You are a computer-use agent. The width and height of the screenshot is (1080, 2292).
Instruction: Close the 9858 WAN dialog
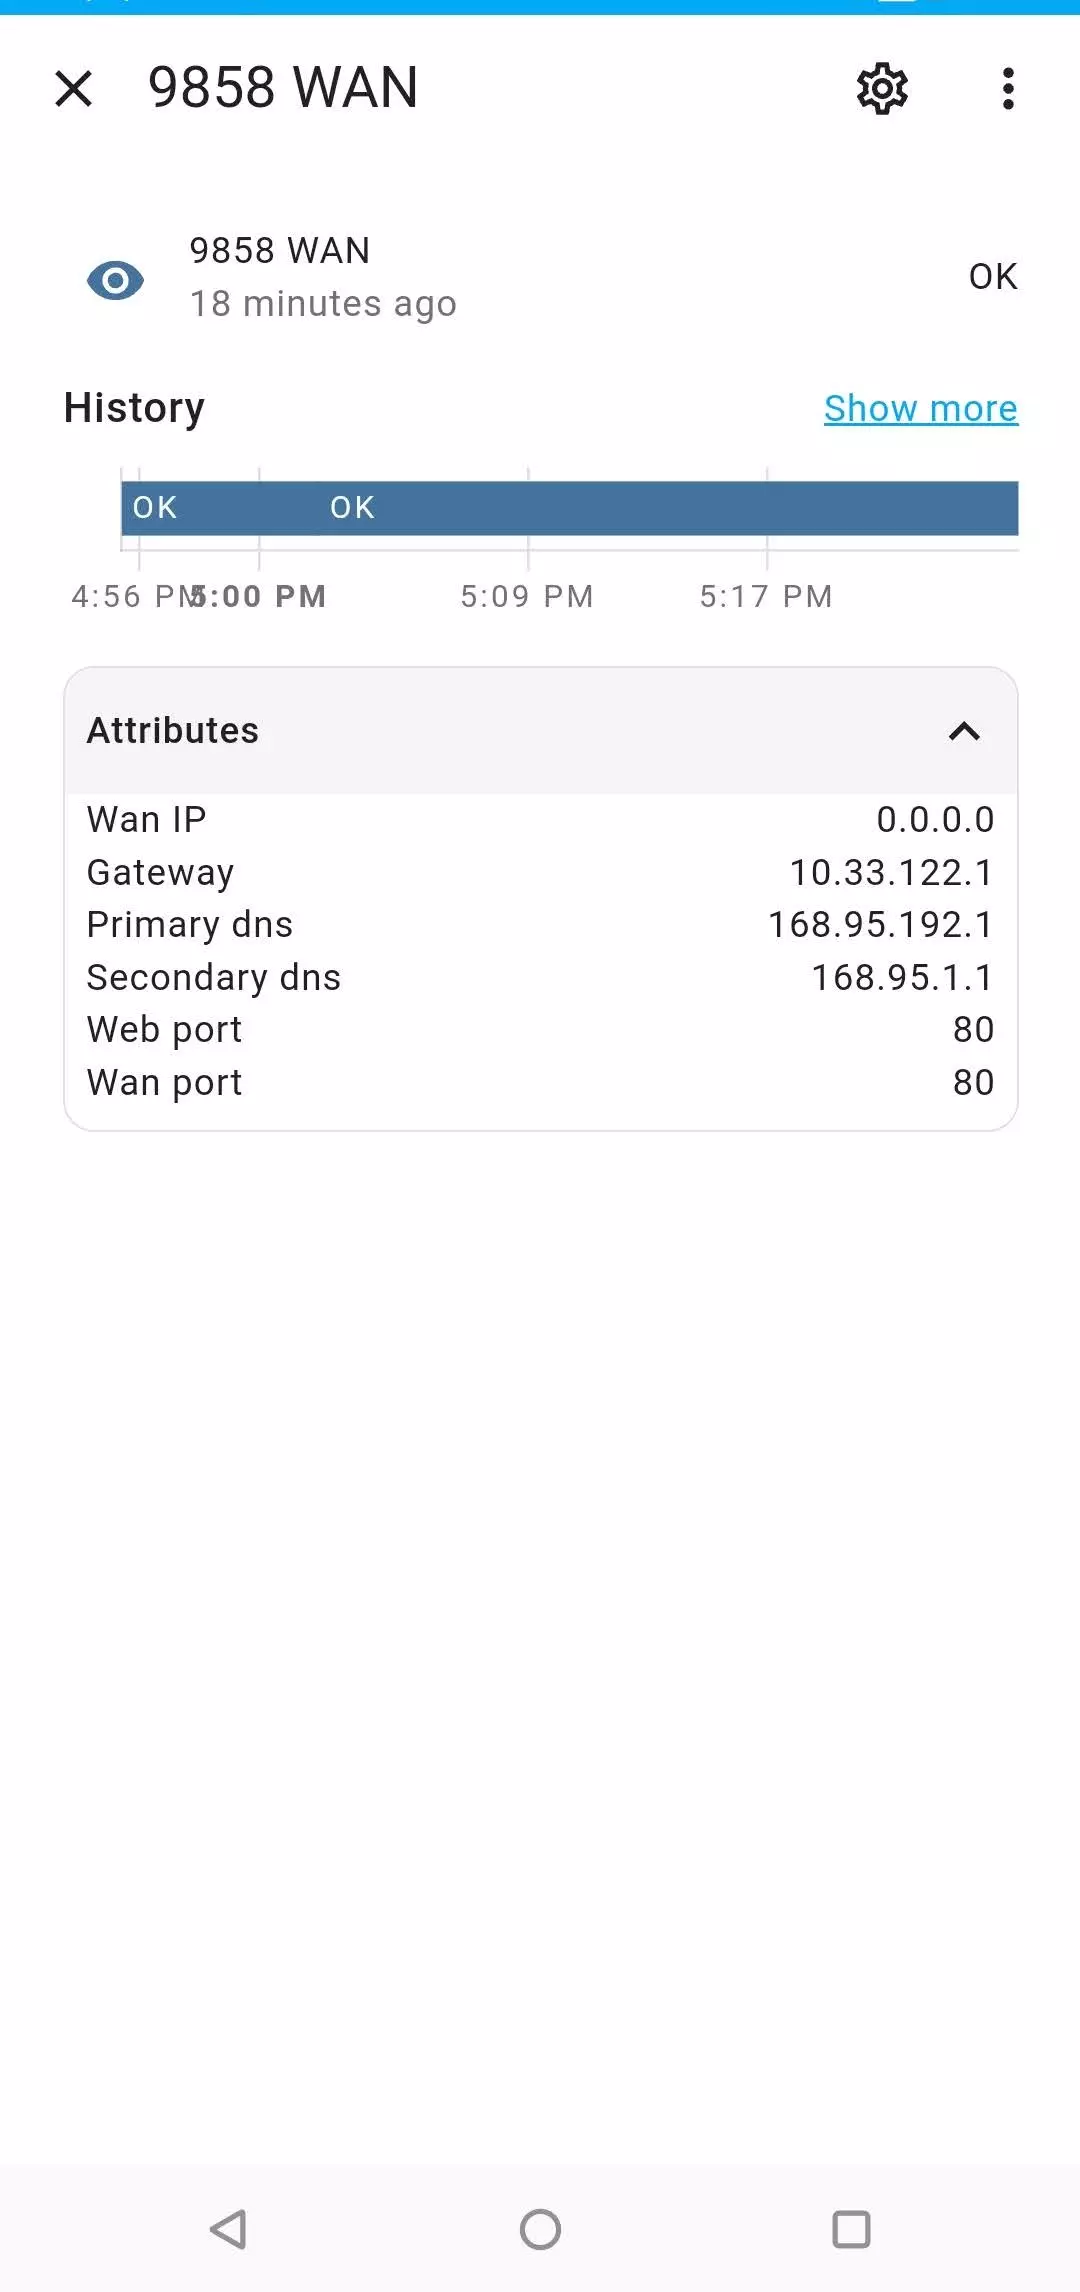tap(74, 88)
